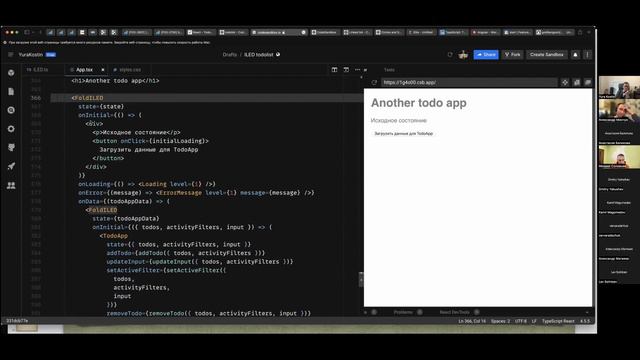Open the header vertical ellipsis menu

click(588, 54)
